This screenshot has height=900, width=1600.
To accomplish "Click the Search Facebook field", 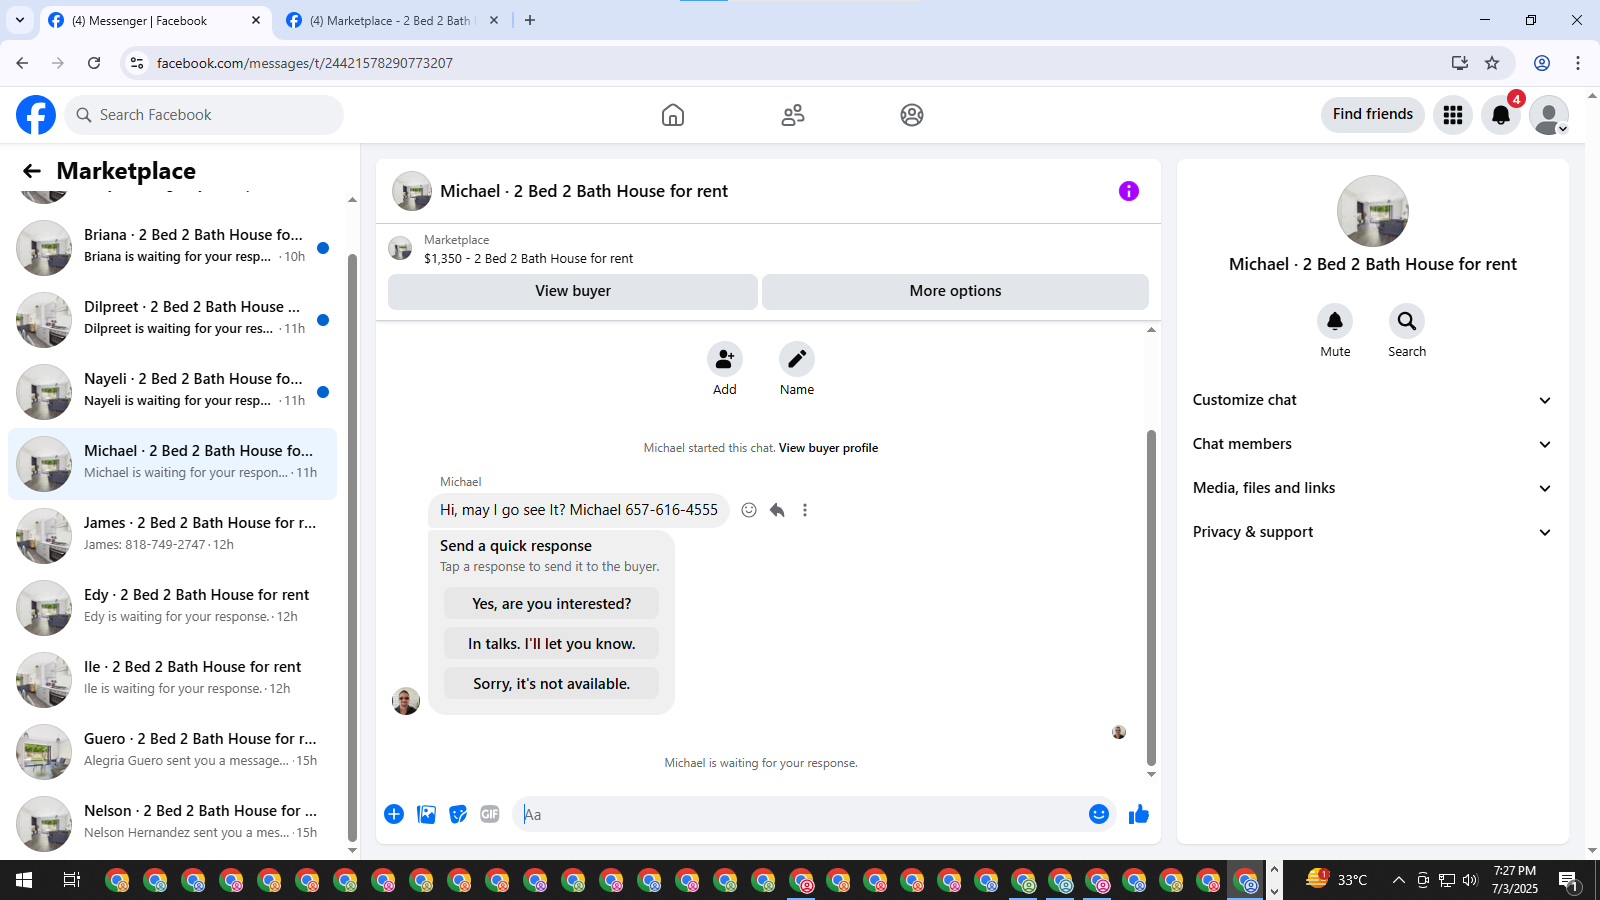I will 204,115.
